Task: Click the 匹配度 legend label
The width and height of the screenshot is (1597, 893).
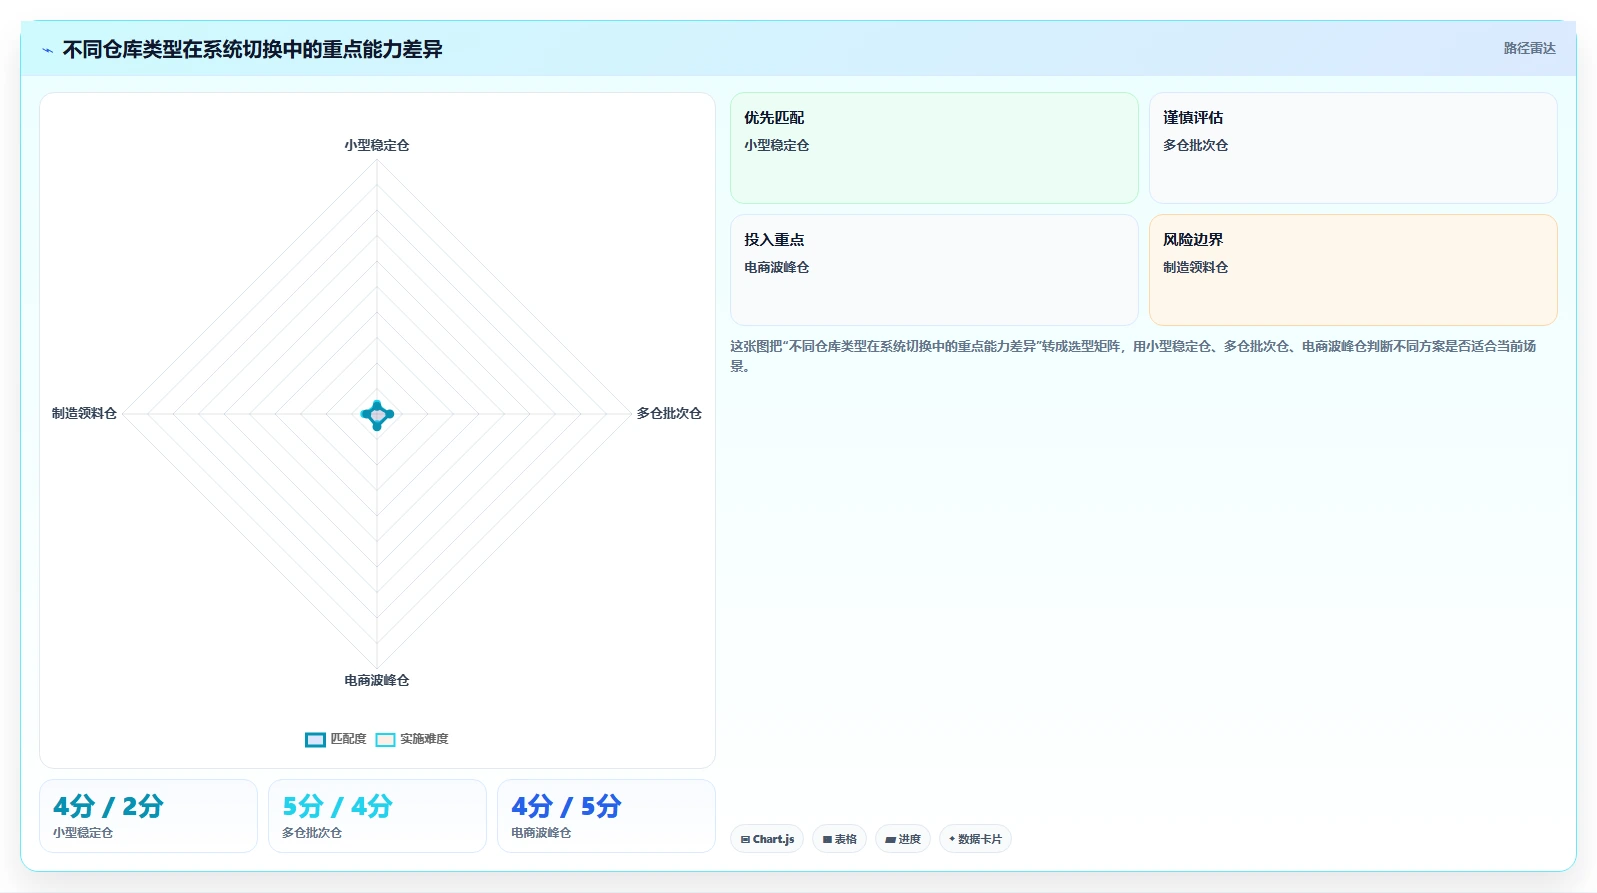Action: [x=348, y=739]
